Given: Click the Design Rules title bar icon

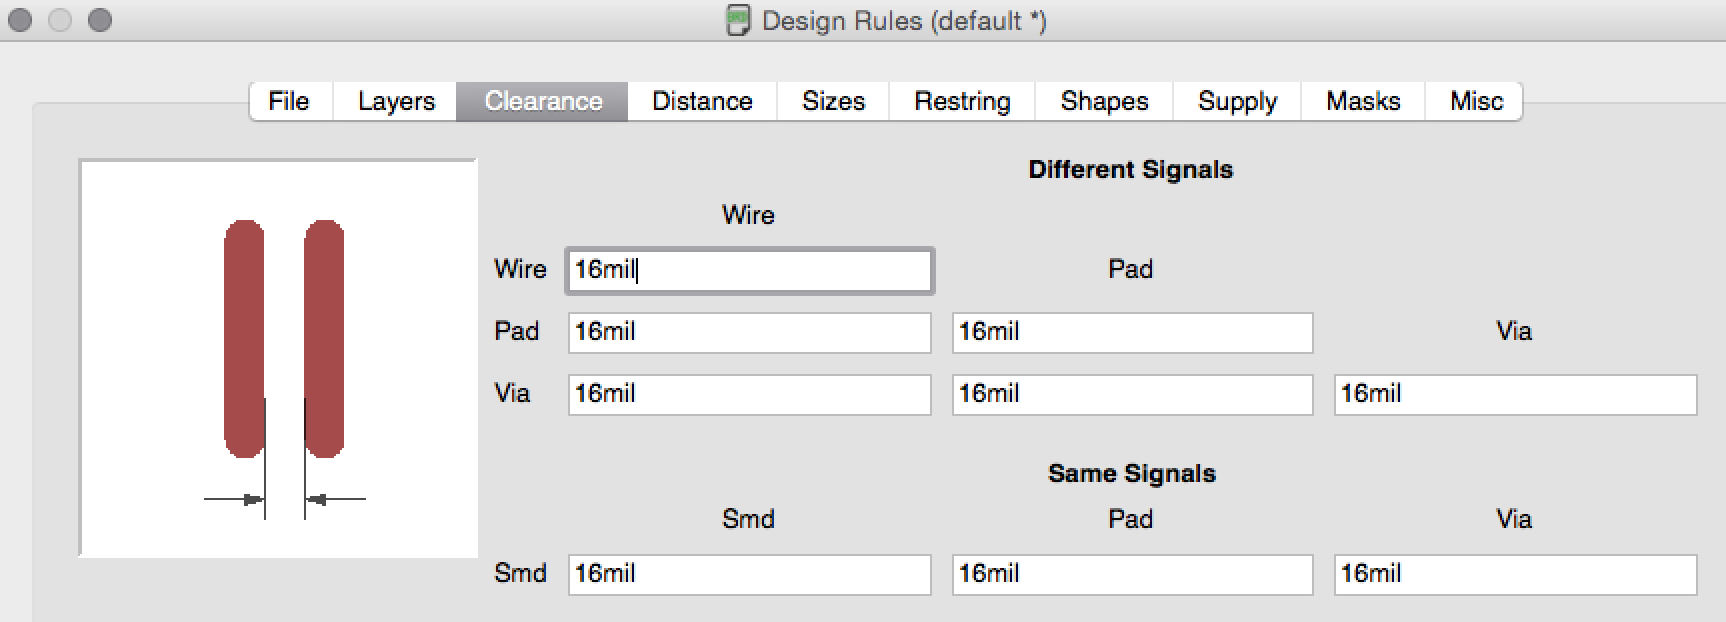Looking at the screenshot, I should pyautogui.click(x=738, y=20).
